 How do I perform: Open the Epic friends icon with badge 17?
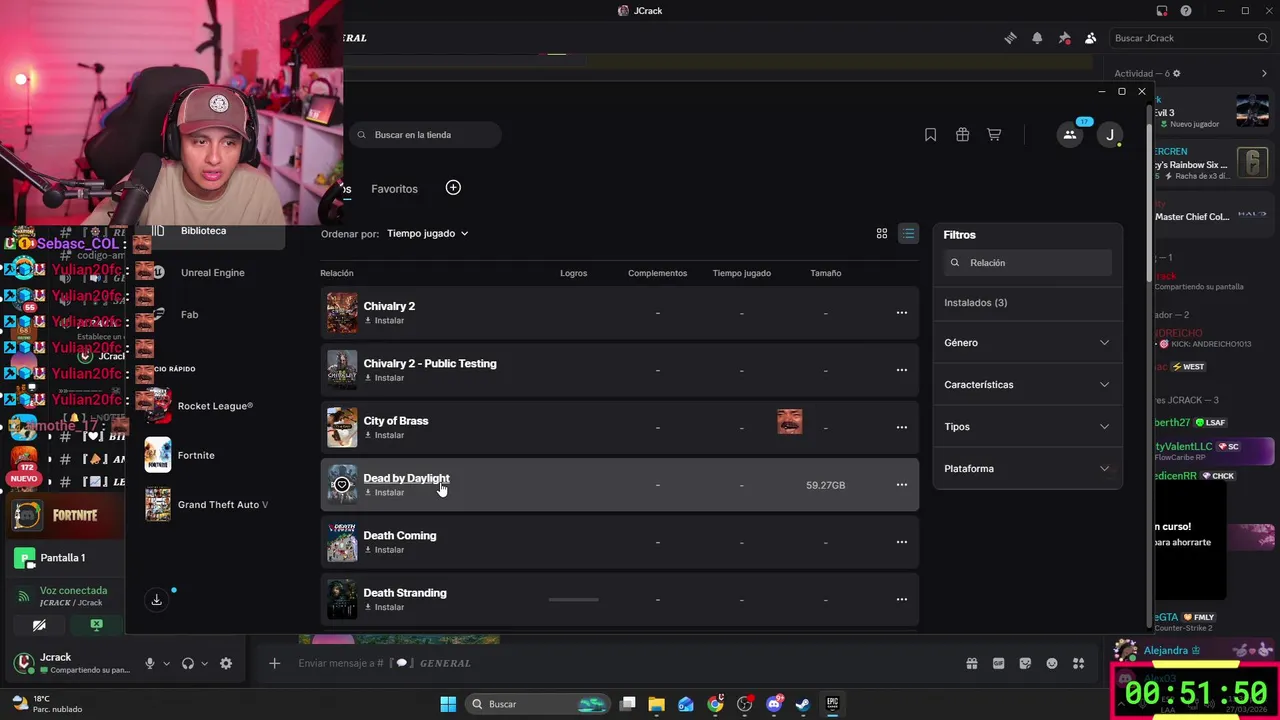click(1070, 135)
